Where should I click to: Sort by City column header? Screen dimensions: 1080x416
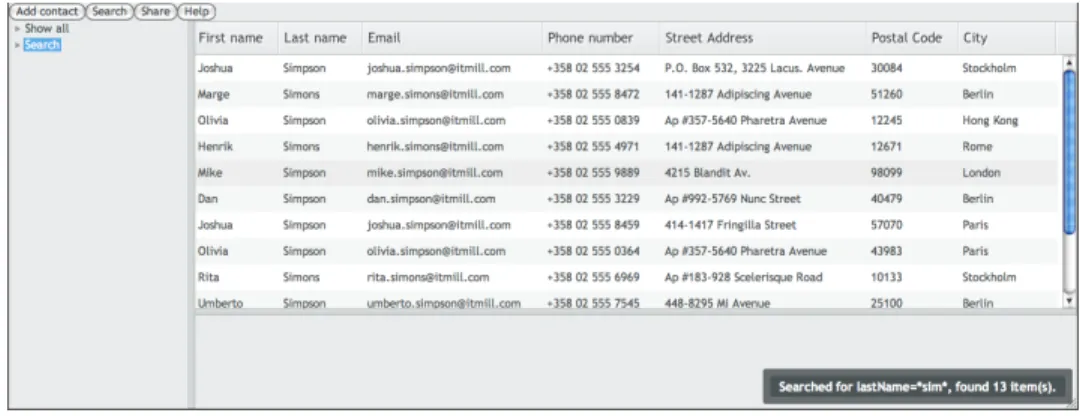[x=1006, y=39]
